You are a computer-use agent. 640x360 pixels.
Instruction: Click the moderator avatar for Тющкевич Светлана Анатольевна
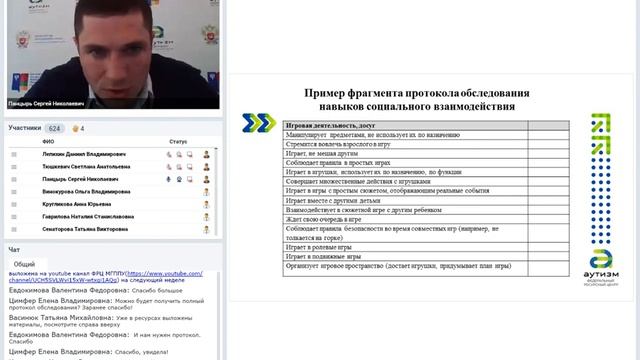point(207,167)
